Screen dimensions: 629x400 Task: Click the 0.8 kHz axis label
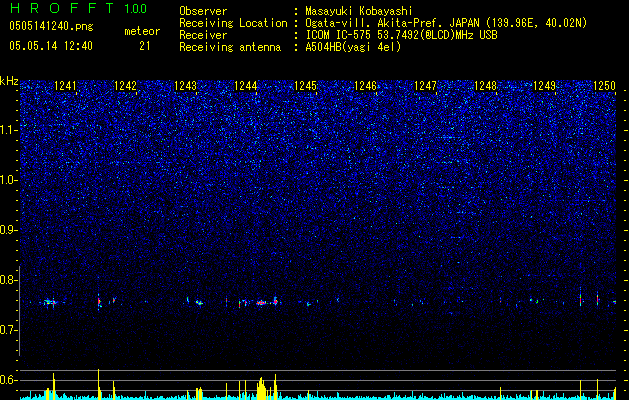(x=8, y=280)
